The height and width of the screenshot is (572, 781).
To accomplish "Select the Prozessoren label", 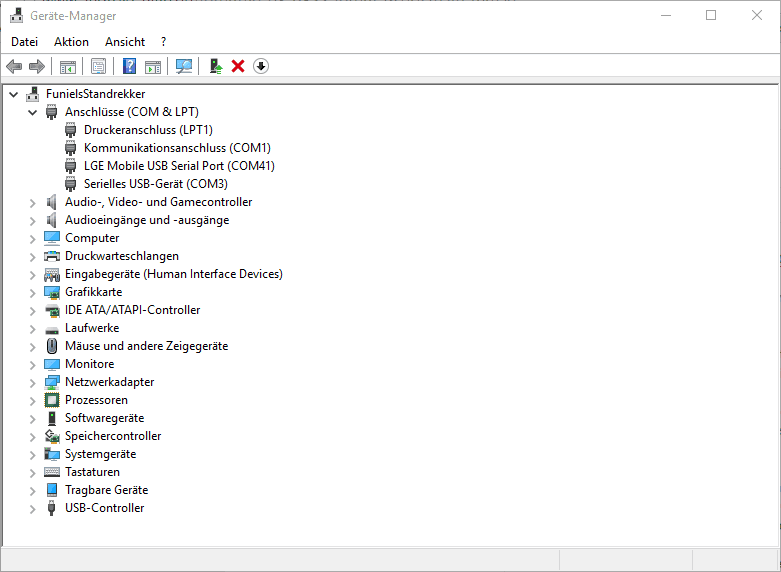I will (x=96, y=400).
